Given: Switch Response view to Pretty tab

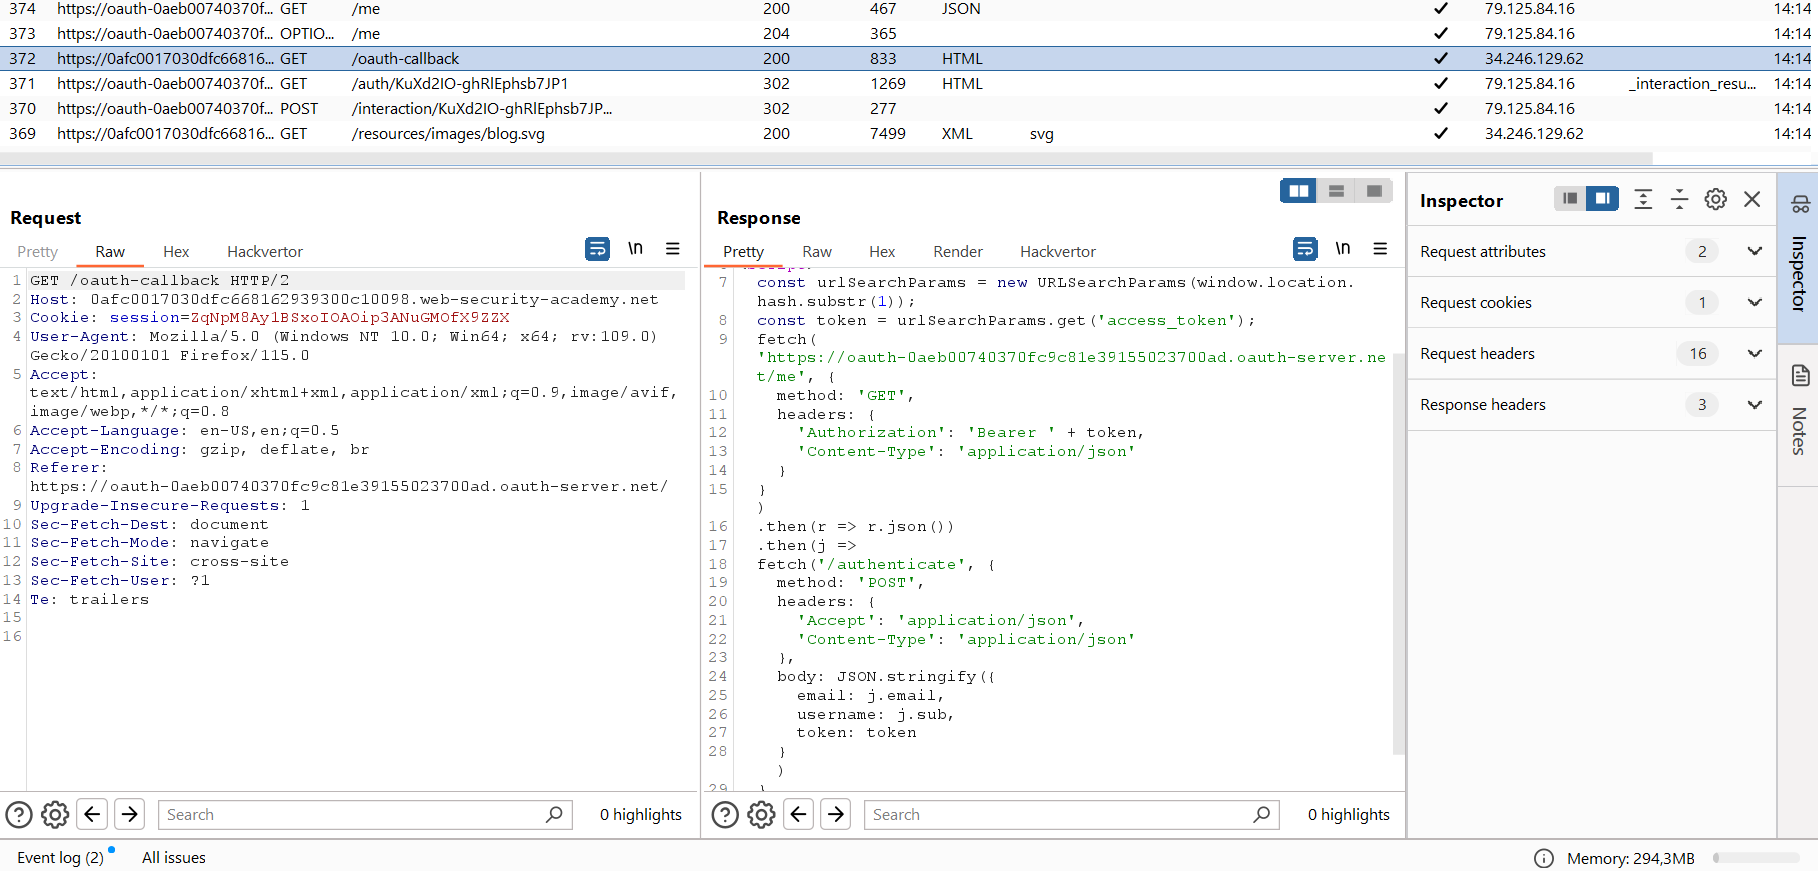Looking at the screenshot, I should pyautogui.click(x=743, y=252).
